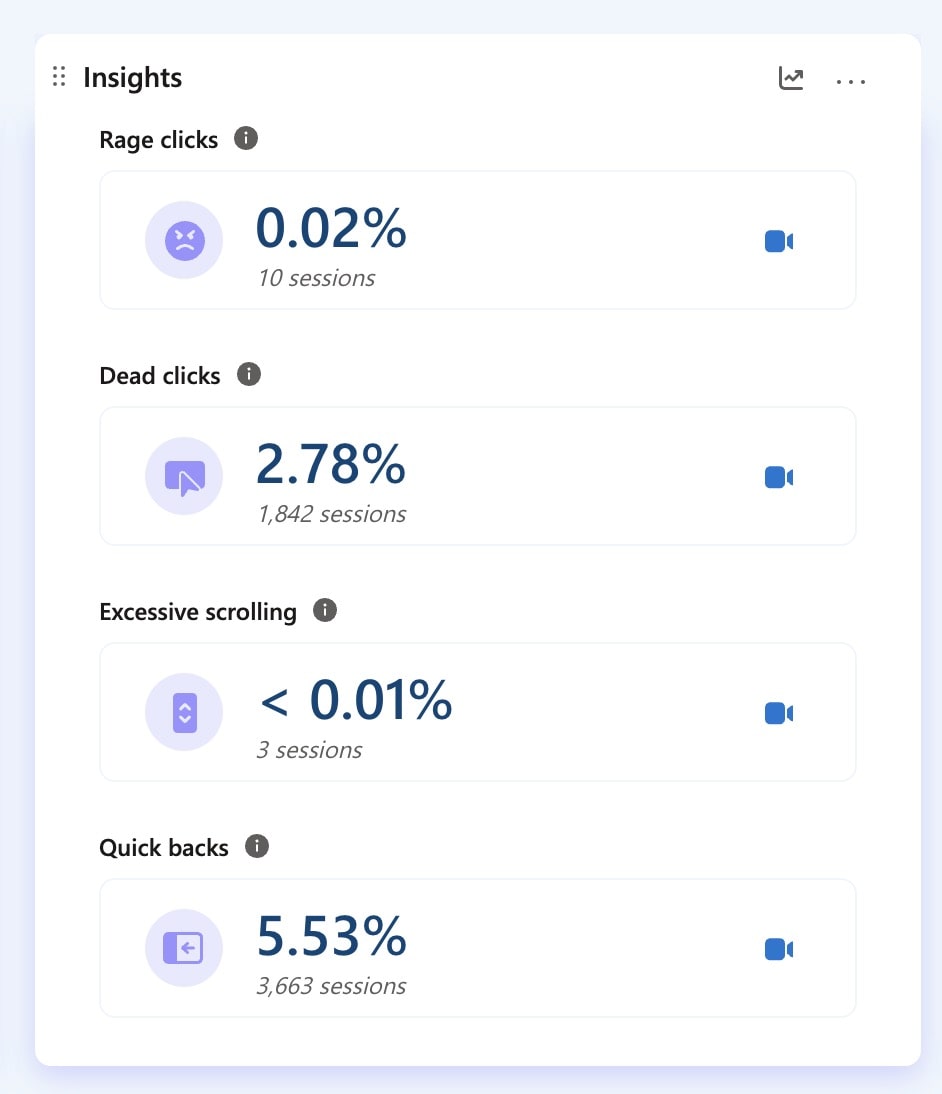Click the Quick backs arrow icon

(x=184, y=948)
